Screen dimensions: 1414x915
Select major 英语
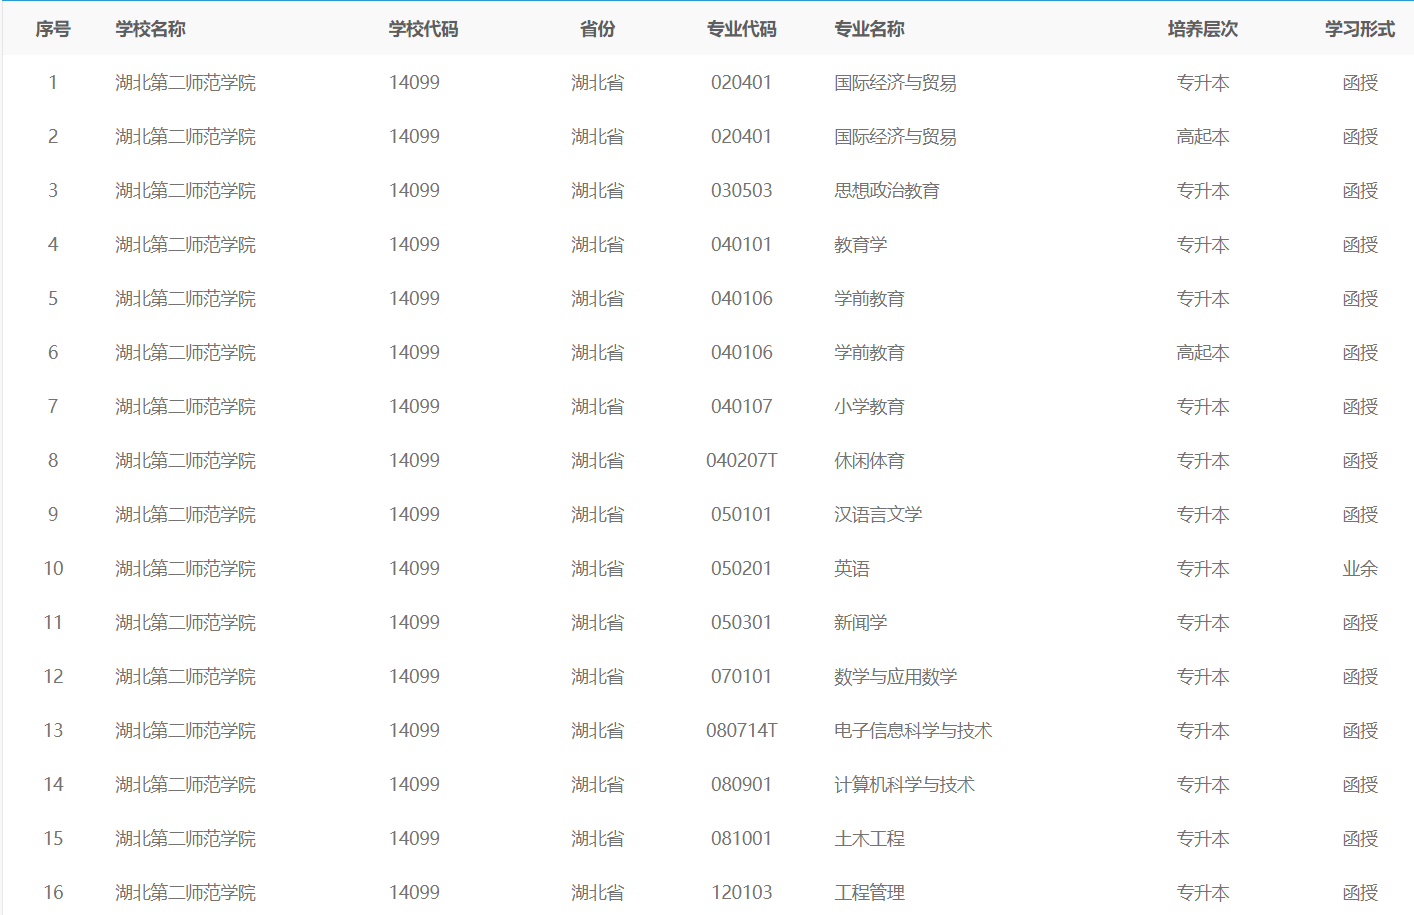point(852,569)
